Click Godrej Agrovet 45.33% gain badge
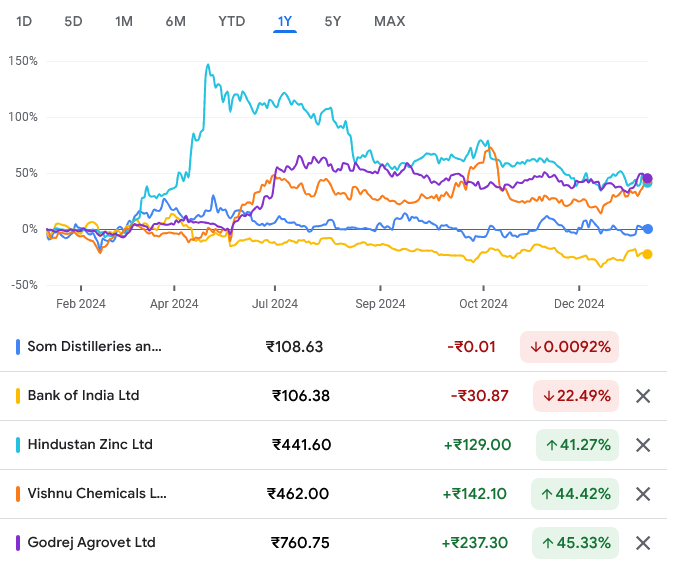The image size is (675, 566). click(x=576, y=543)
